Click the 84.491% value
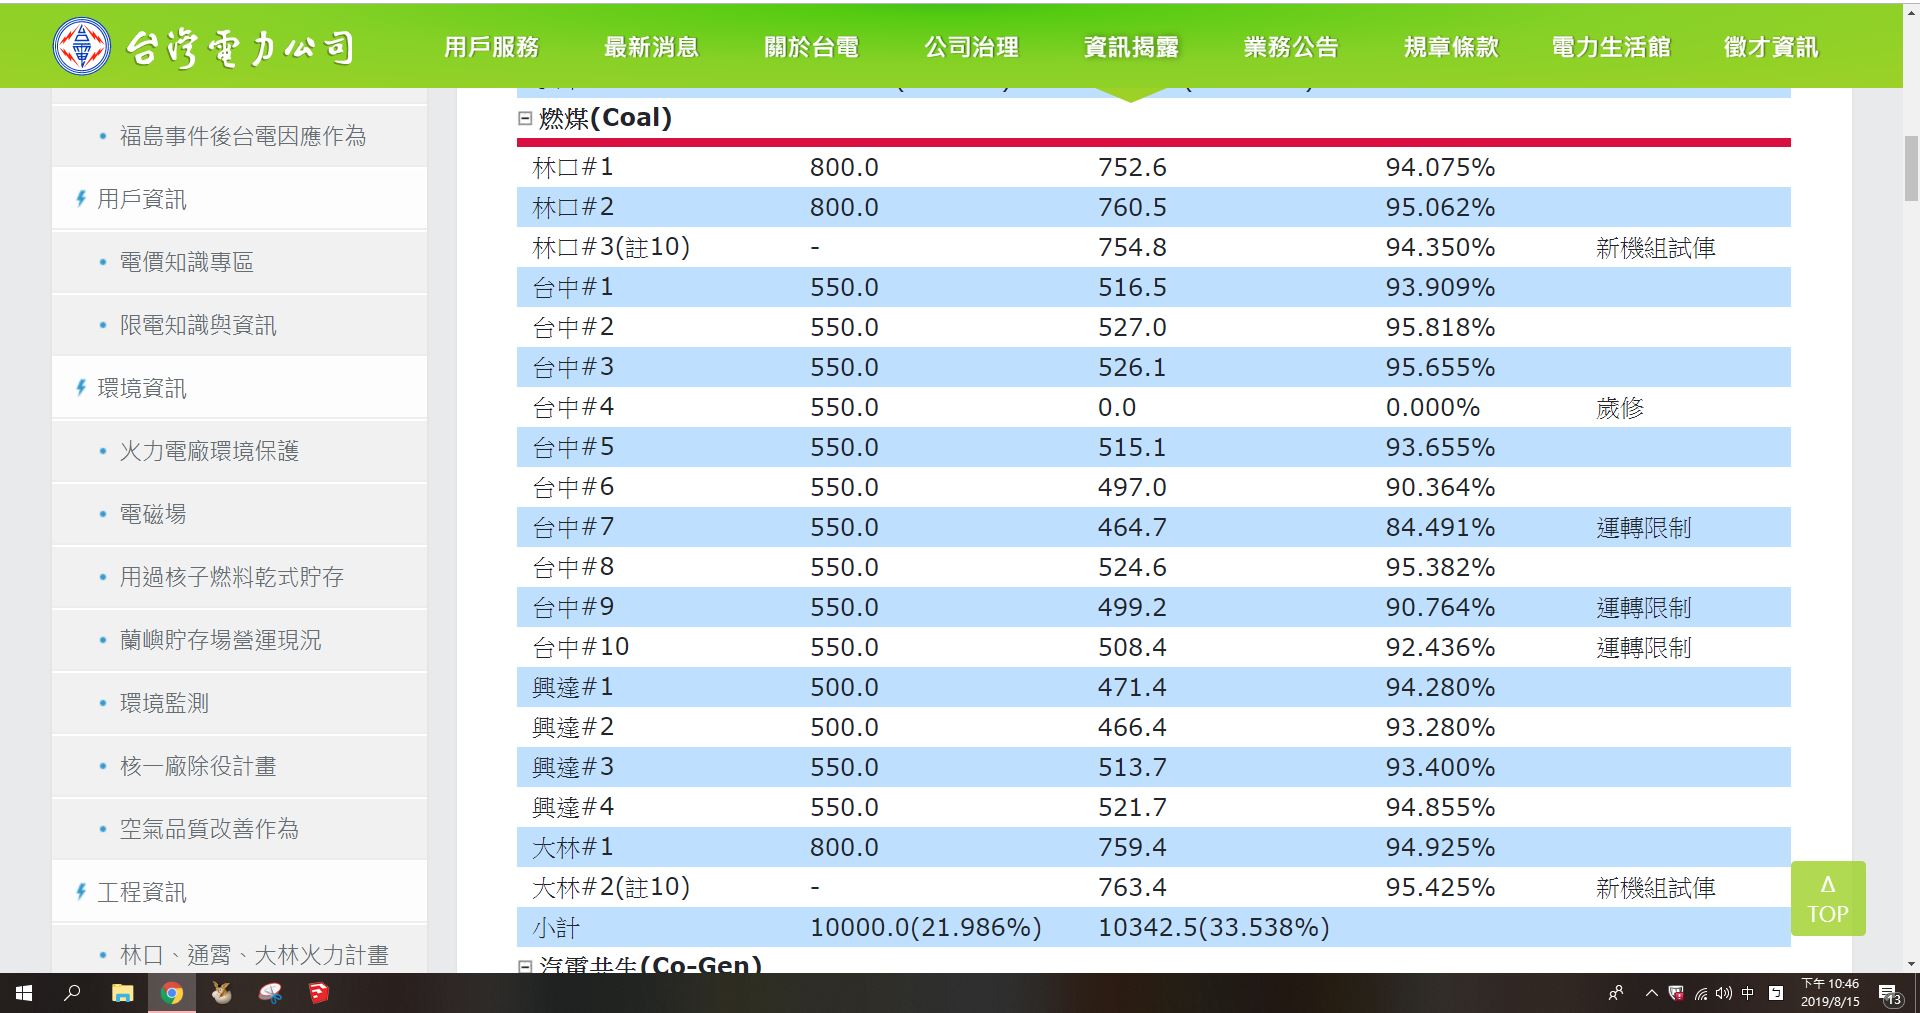The width and height of the screenshot is (1920, 1013). [x=1440, y=527]
